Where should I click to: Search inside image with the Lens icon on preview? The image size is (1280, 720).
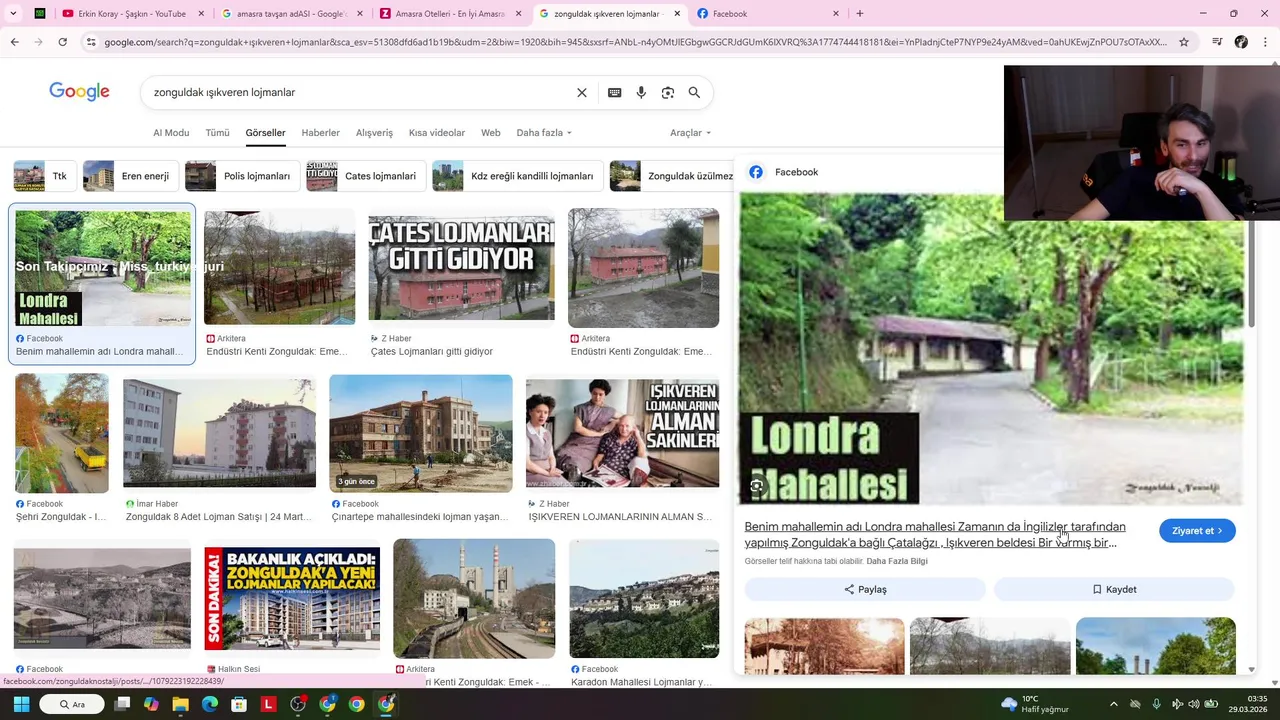(x=757, y=486)
